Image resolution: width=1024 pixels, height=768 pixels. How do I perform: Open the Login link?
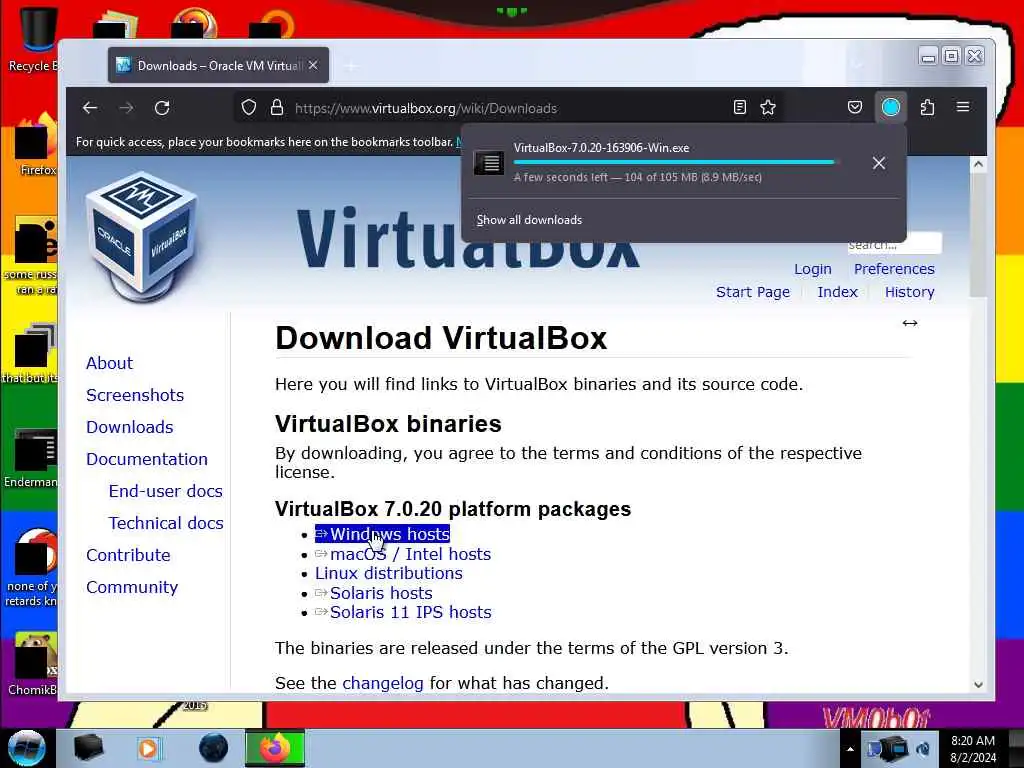pos(812,269)
